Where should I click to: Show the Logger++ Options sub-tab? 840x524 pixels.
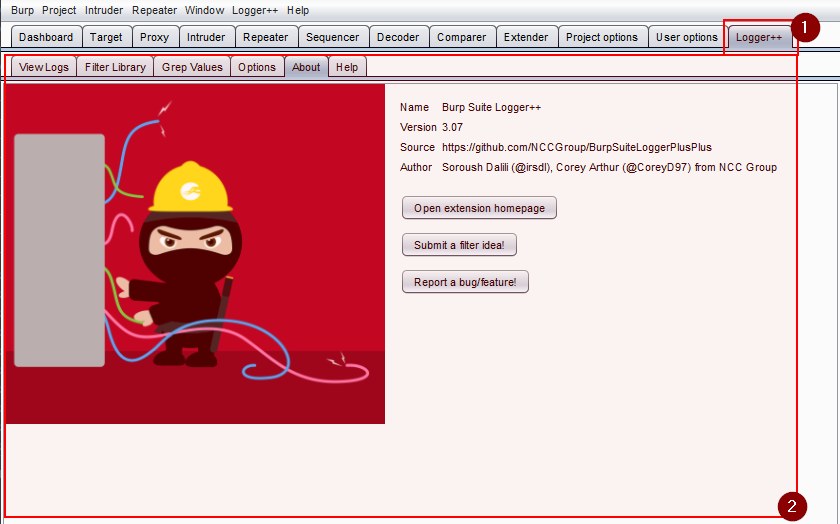click(x=257, y=67)
